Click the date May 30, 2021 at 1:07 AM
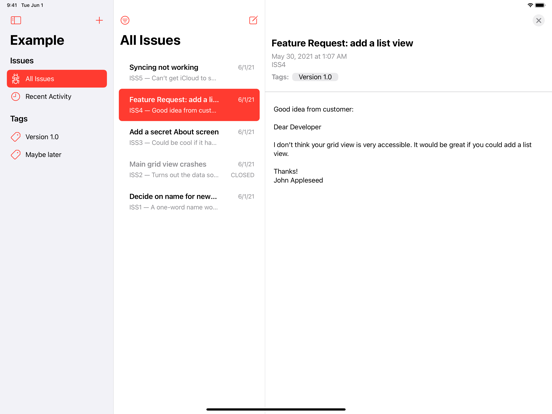 [x=309, y=56]
